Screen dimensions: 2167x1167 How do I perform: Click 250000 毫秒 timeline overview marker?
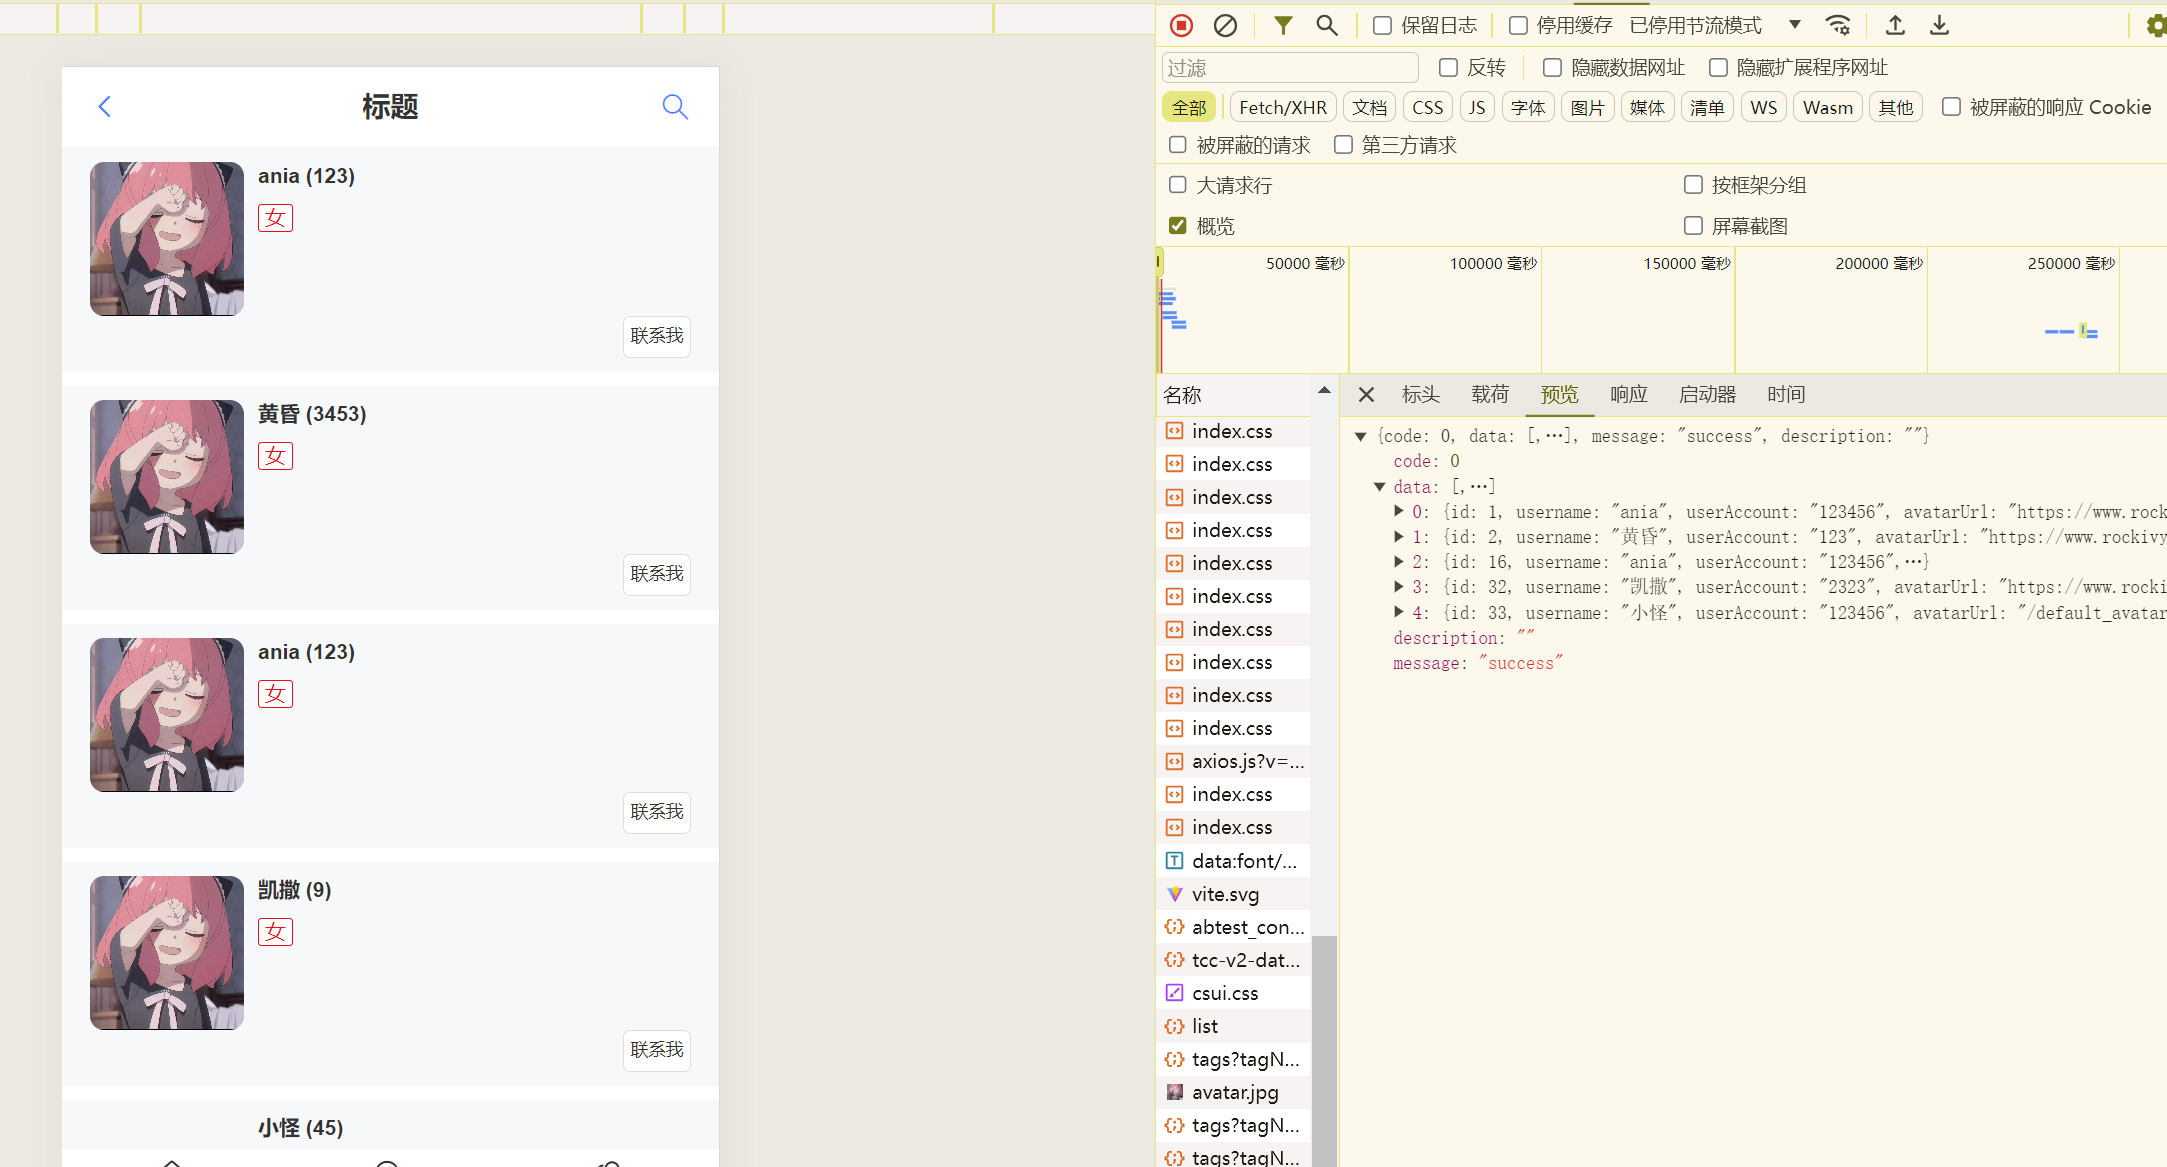(2071, 263)
